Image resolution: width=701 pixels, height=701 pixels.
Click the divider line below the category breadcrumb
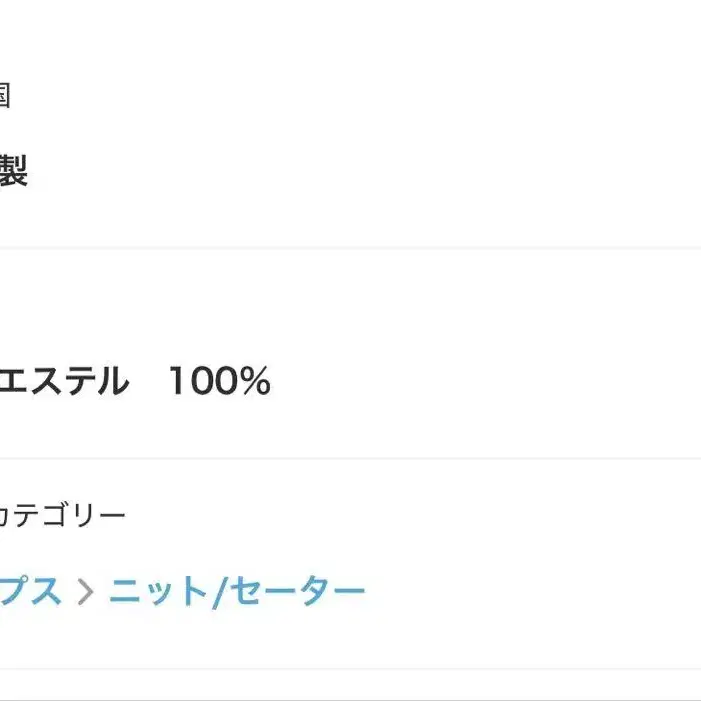pos(350,669)
